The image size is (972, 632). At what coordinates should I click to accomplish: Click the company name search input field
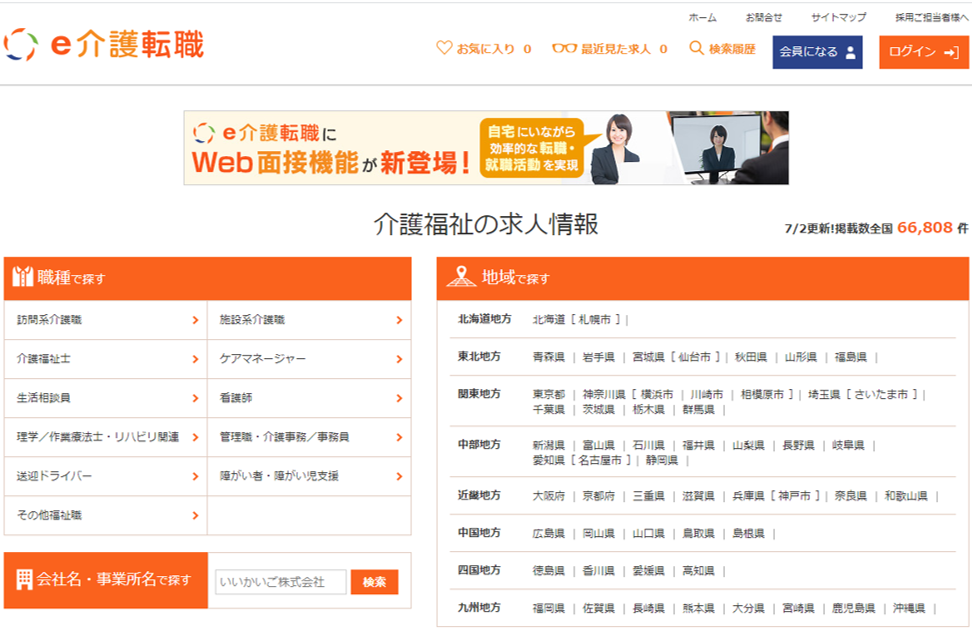tap(281, 581)
